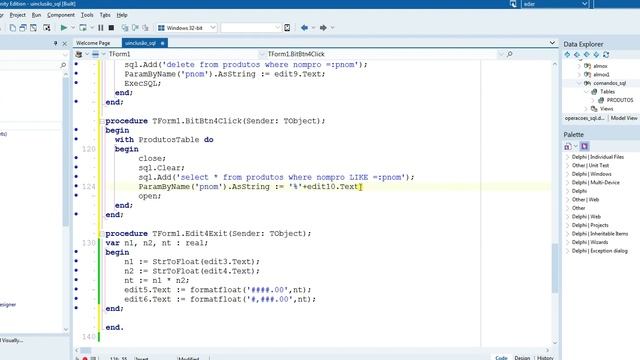Collapse procedure TForm1.Edit4Exit fold marker
The width and height of the screenshot is (640, 360).
pos(102,233)
